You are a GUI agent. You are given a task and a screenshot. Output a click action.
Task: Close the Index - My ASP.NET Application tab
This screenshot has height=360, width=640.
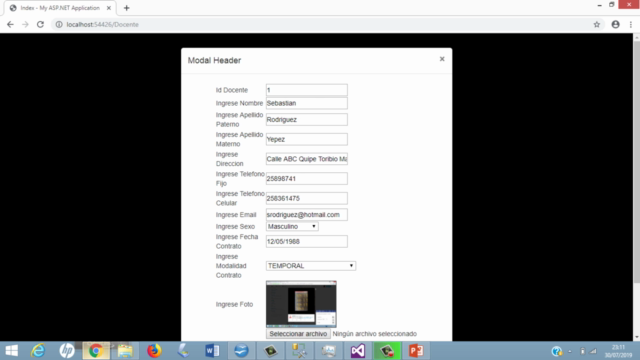coord(109,8)
